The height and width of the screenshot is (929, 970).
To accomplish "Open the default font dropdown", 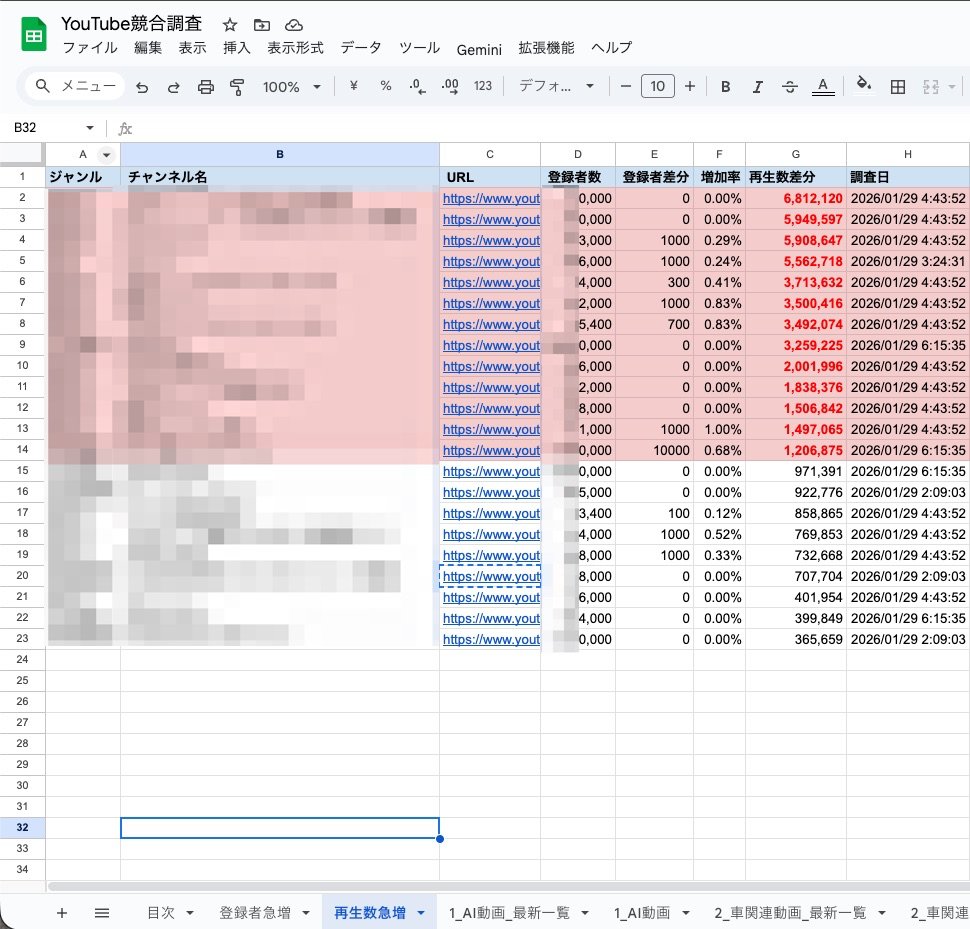I will pos(558,87).
